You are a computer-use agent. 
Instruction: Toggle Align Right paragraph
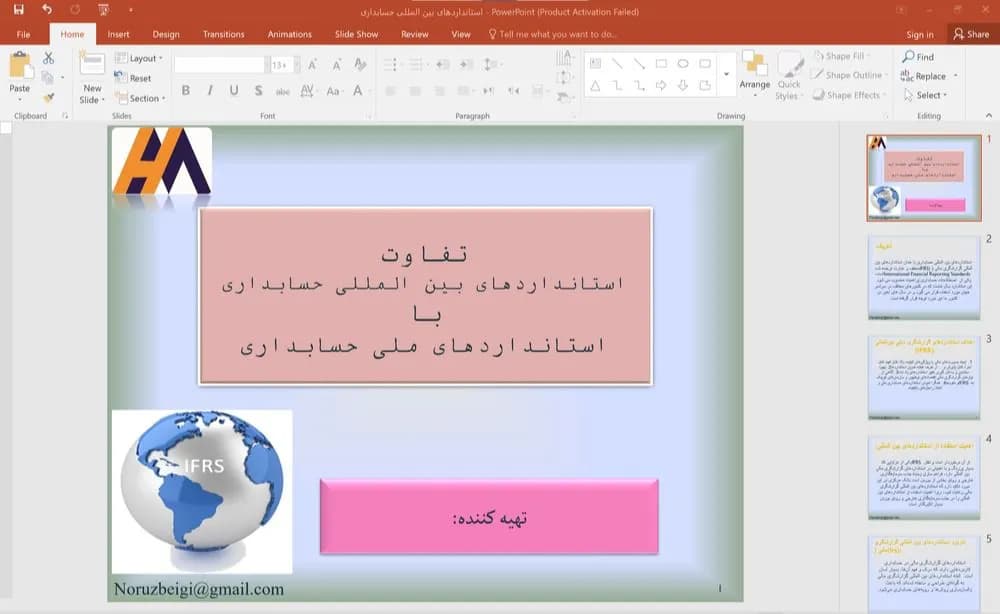tap(439, 91)
